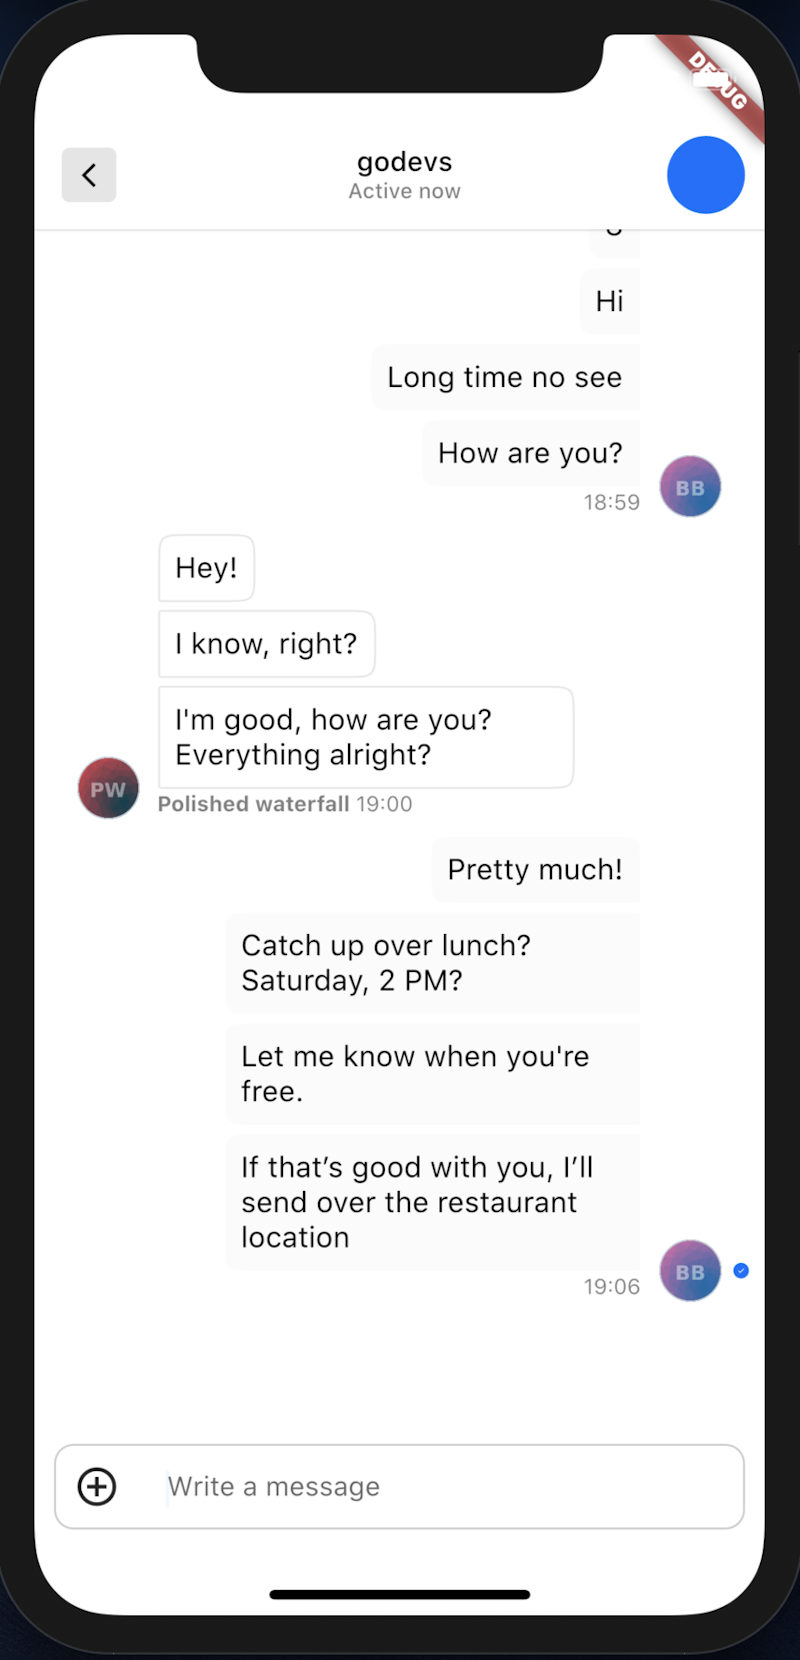800x1660 pixels.
Task: Select the "How are you?" message bubble
Action: coord(530,453)
